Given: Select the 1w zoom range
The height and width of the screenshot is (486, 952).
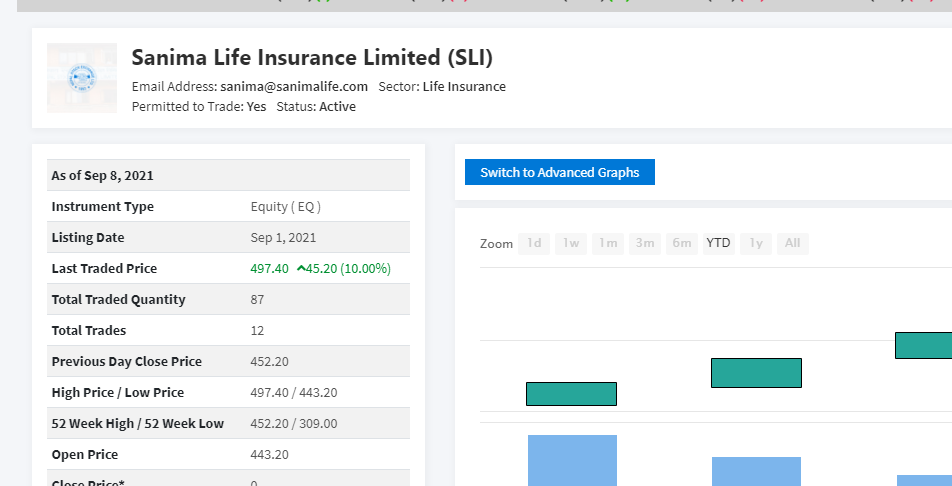Looking at the screenshot, I should click(x=571, y=243).
